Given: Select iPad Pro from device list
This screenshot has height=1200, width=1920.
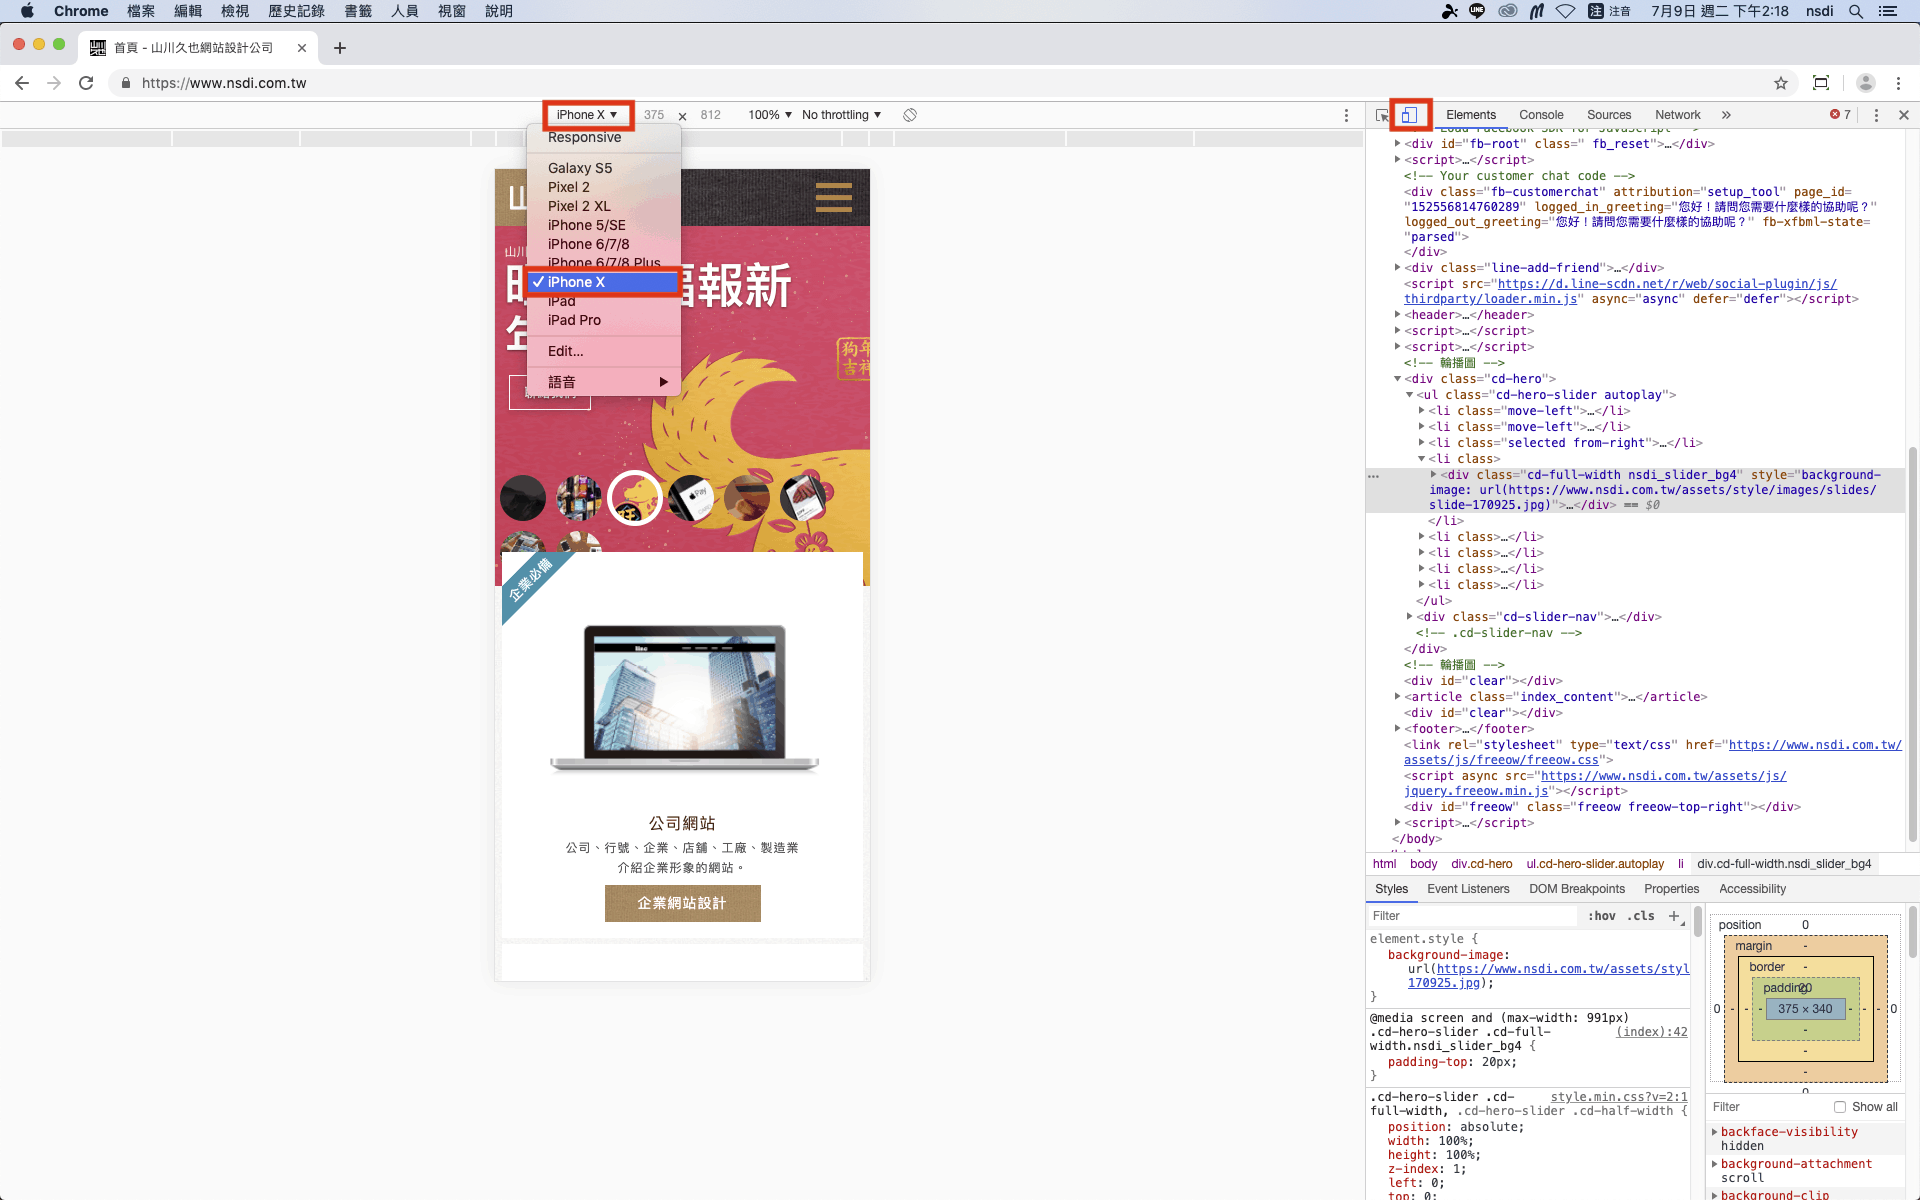Looking at the screenshot, I should tap(574, 320).
